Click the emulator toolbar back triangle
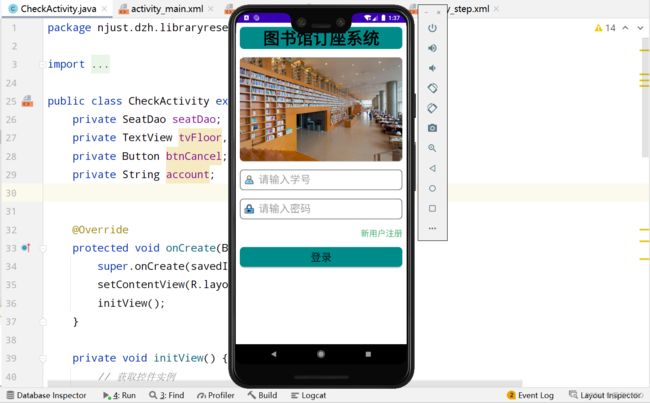 (x=432, y=168)
